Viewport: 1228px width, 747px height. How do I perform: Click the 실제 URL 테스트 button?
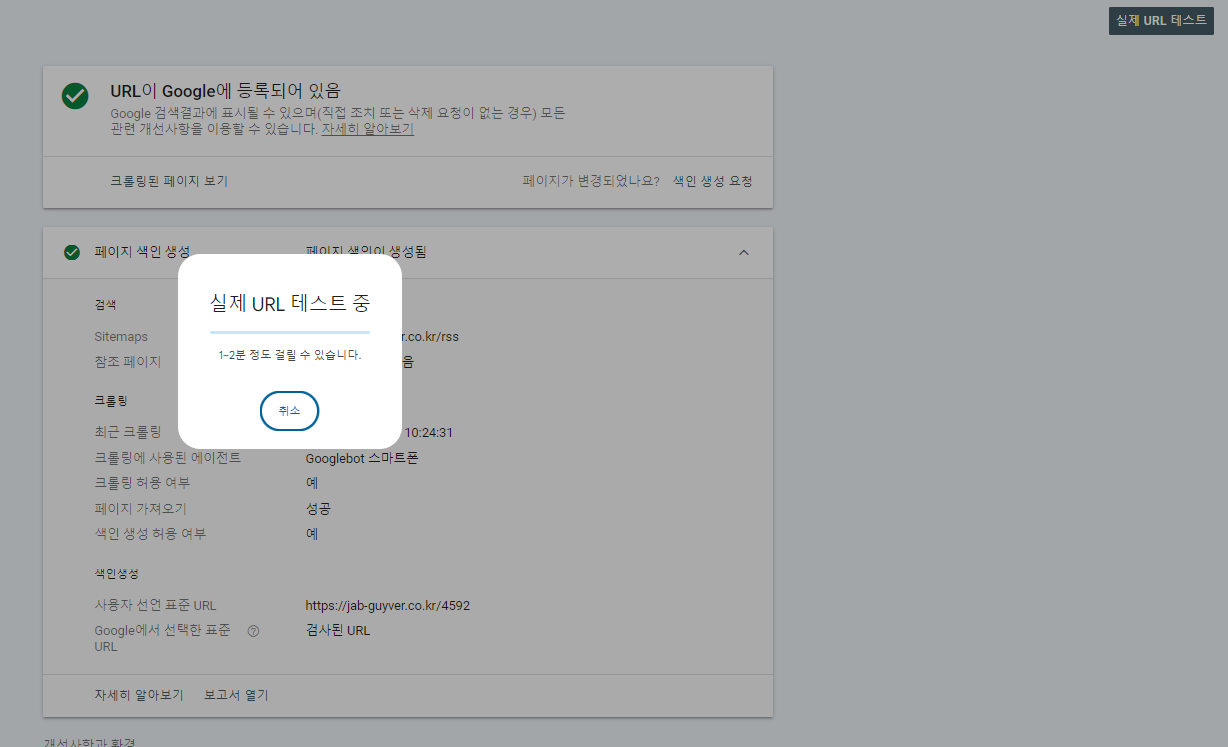(1161, 20)
